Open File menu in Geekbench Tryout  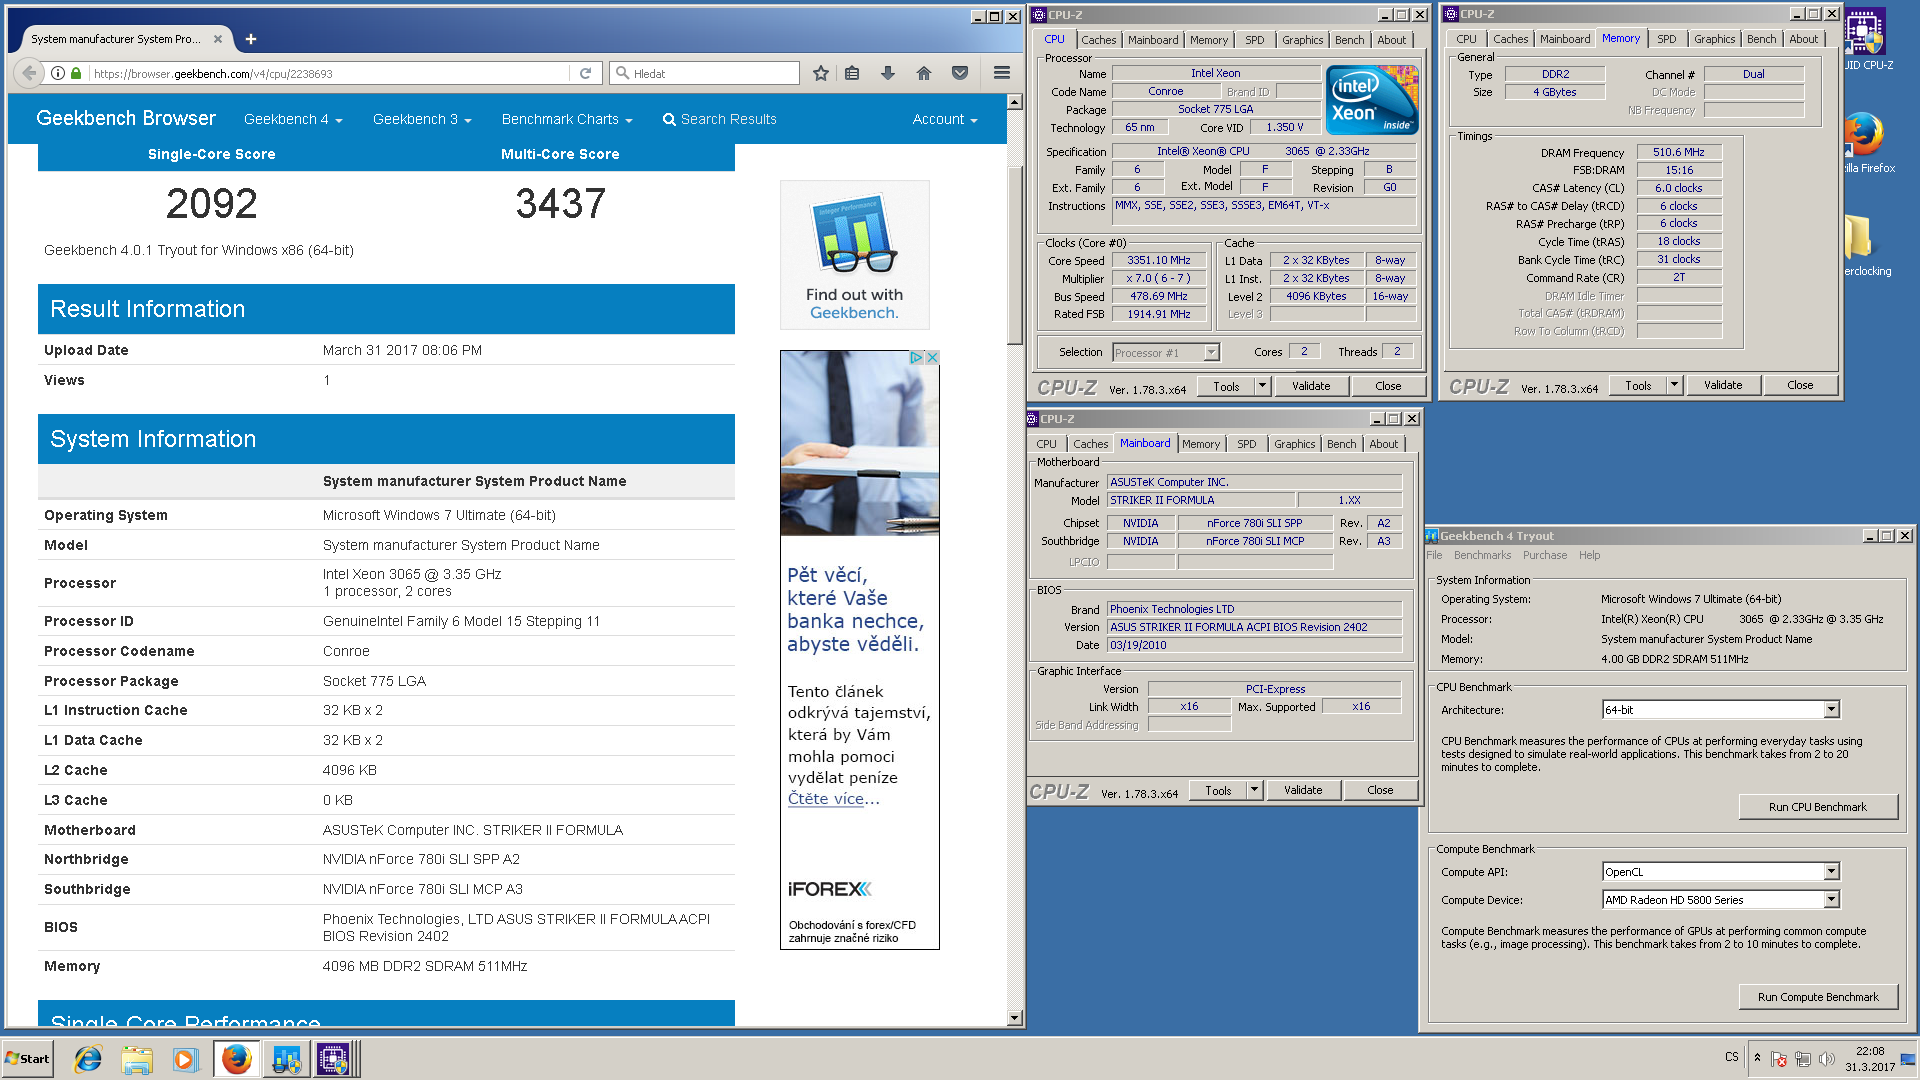click(x=1435, y=555)
